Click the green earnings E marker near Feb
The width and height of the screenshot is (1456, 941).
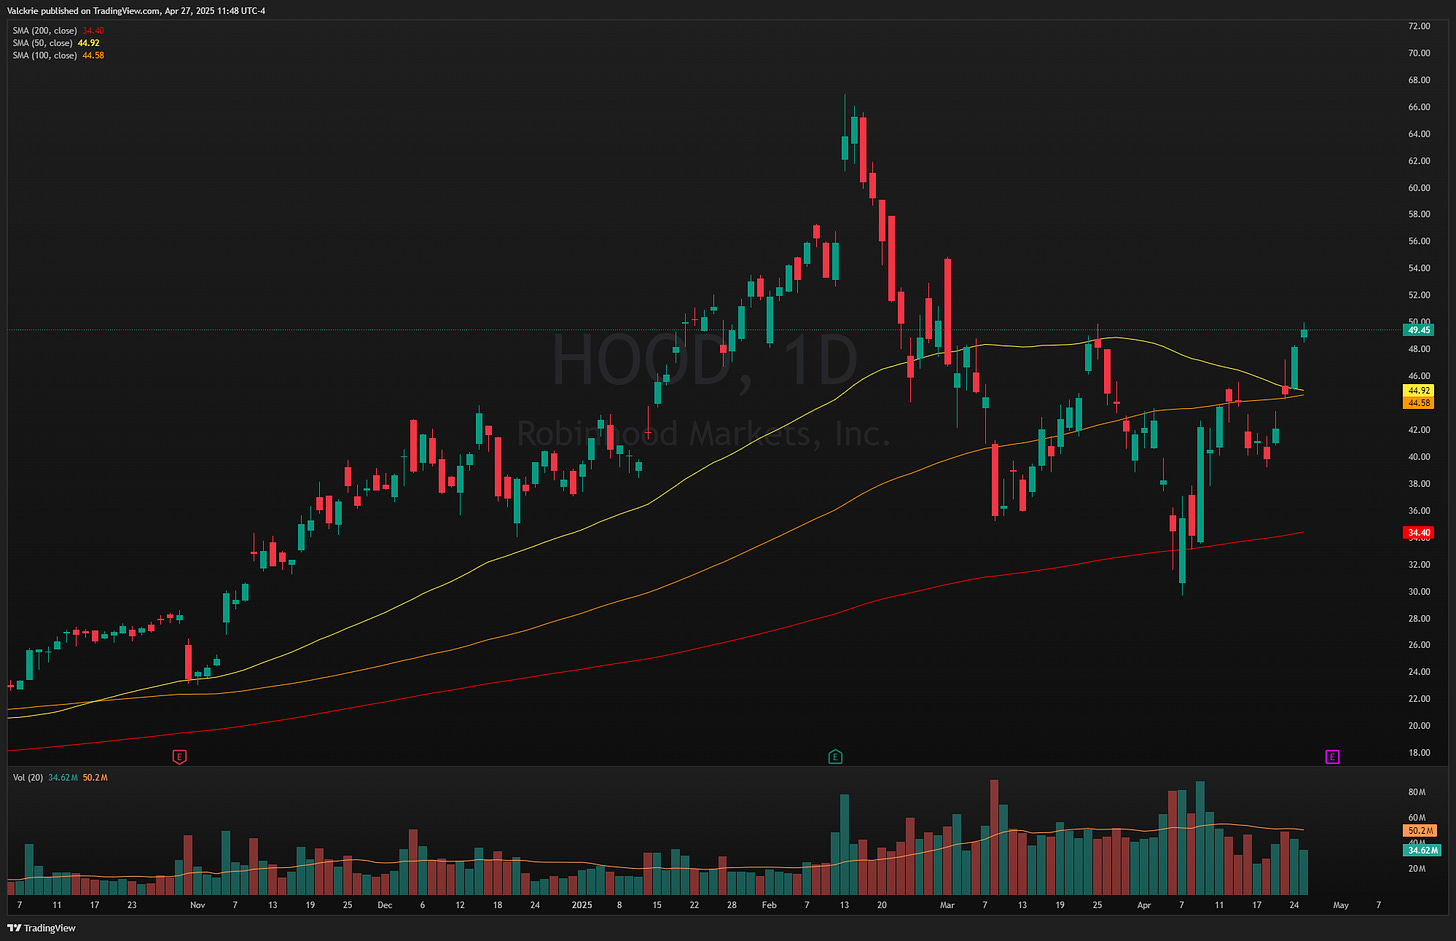pyautogui.click(x=835, y=757)
